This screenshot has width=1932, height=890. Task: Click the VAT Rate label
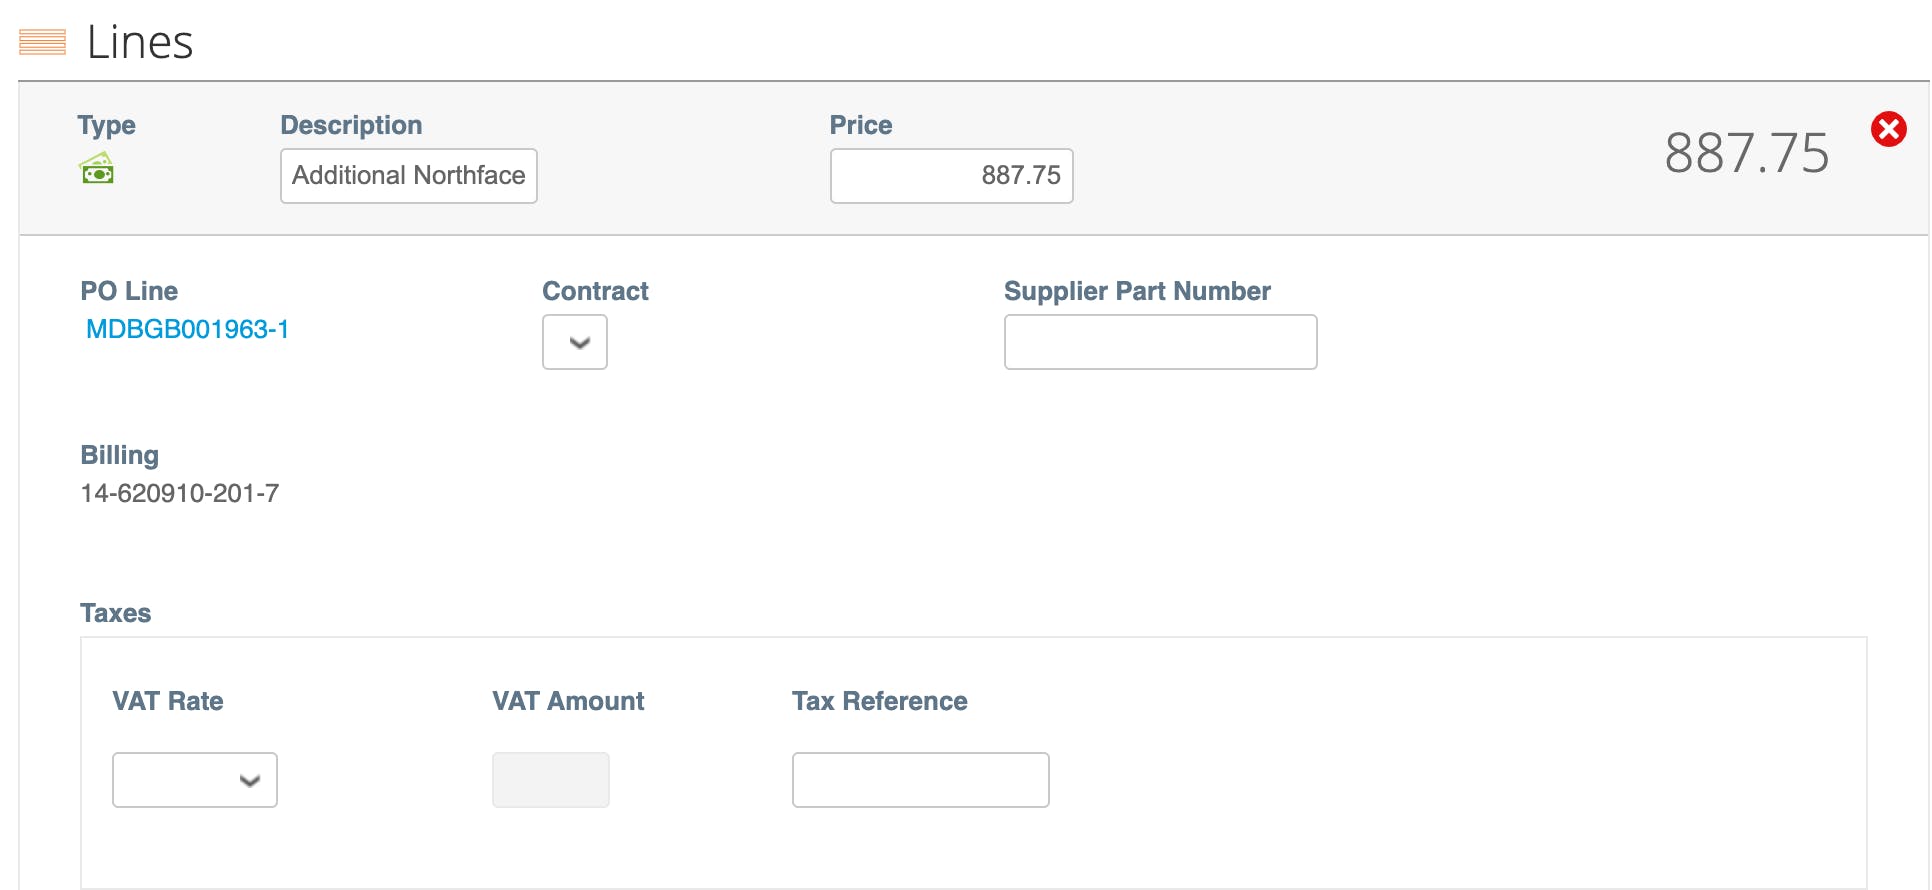(x=167, y=701)
